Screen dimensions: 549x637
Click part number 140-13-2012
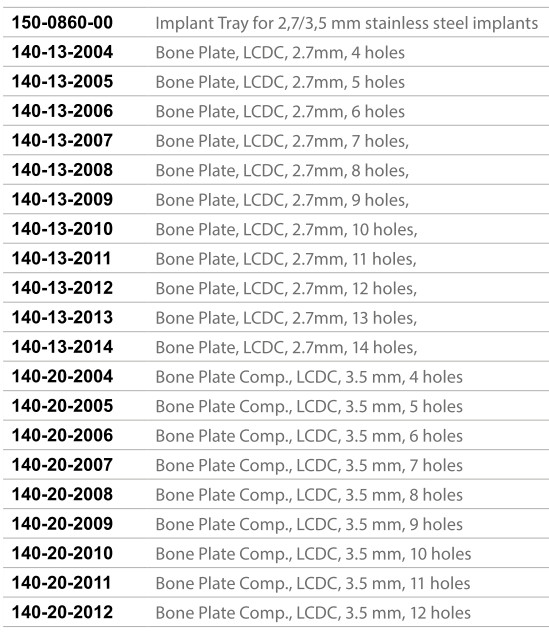tap(62, 288)
